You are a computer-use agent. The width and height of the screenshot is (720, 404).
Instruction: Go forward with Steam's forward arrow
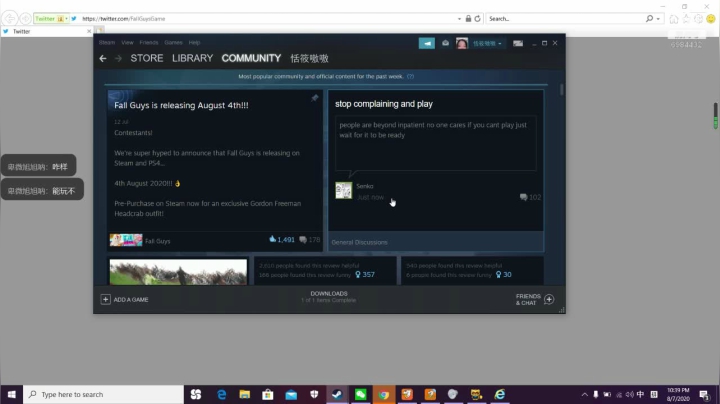[x=118, y=58]
